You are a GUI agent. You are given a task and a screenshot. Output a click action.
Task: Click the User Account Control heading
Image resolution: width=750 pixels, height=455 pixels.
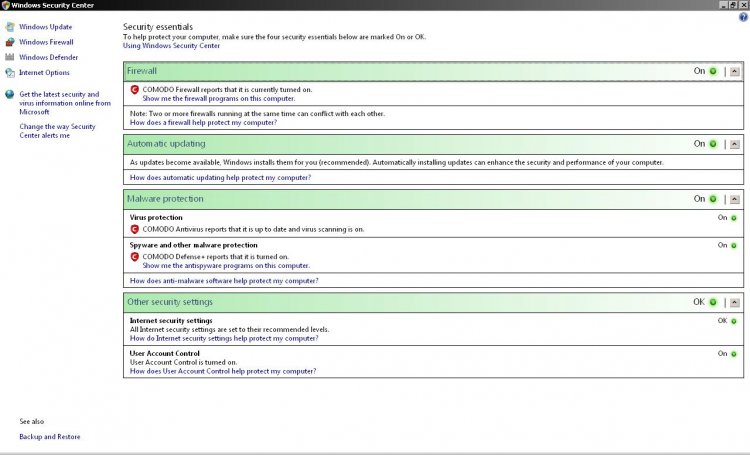tap(165, 354)
